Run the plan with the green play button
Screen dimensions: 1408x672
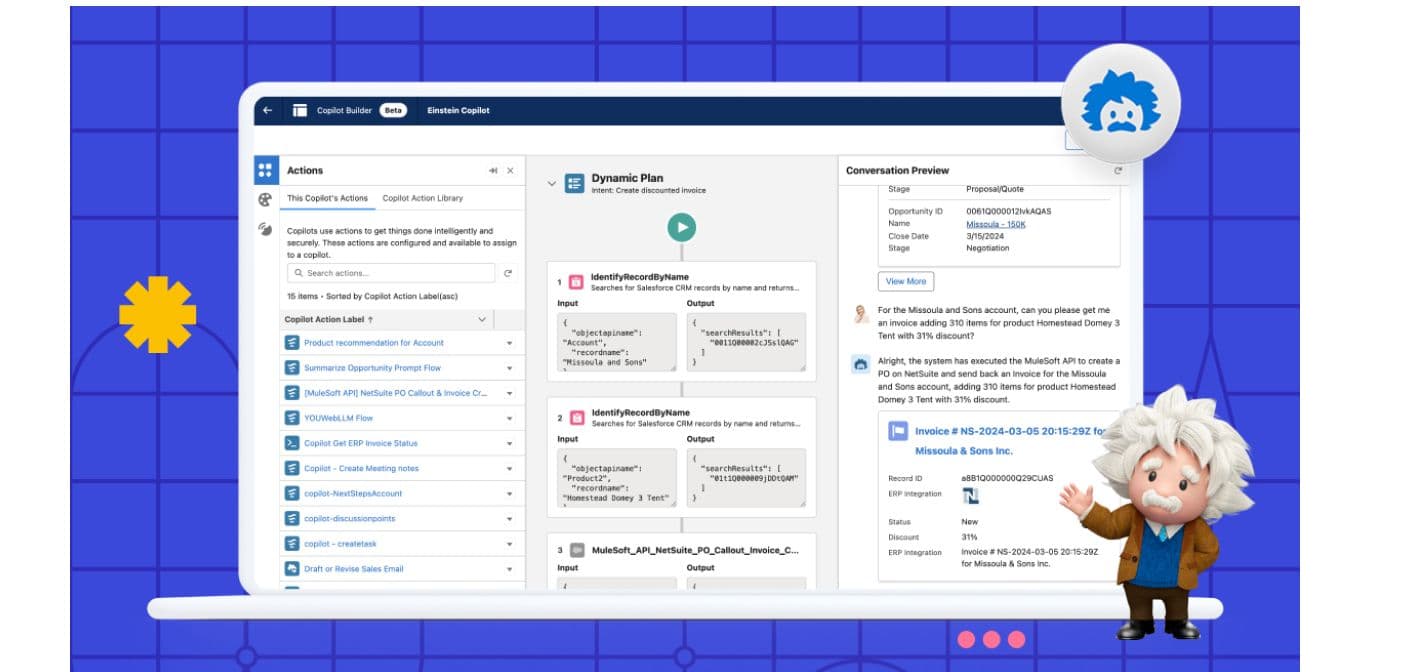coord(682,228)
